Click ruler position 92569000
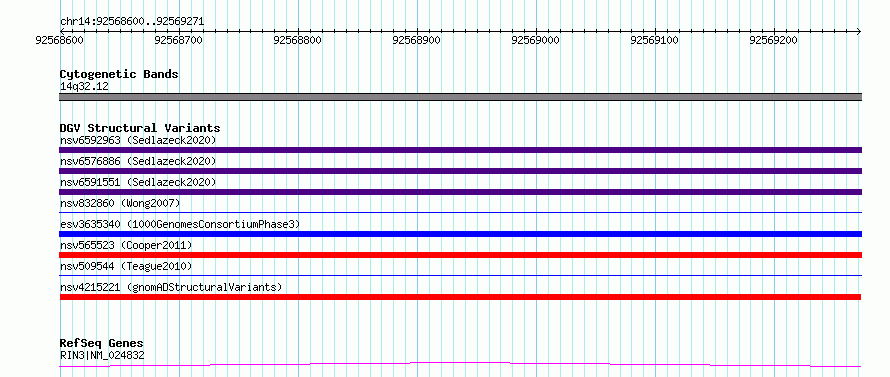Image resolution: width=890 pixels, height=377 pixels. [x=535, y=40]
